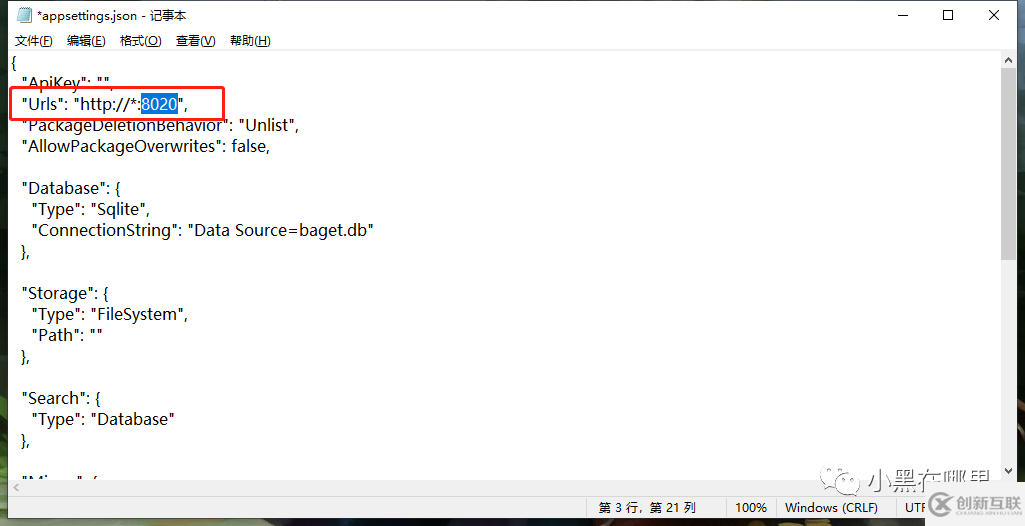The width and height of the screenshot is (1025, 526).
Task: Click the "Database" section key
Action: (x=63, y=188)
